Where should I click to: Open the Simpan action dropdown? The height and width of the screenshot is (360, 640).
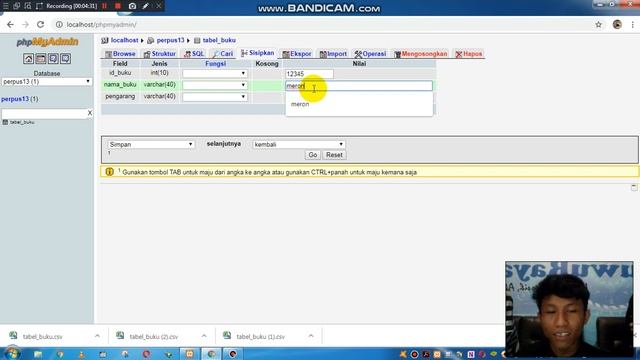(x=151, y=144)
